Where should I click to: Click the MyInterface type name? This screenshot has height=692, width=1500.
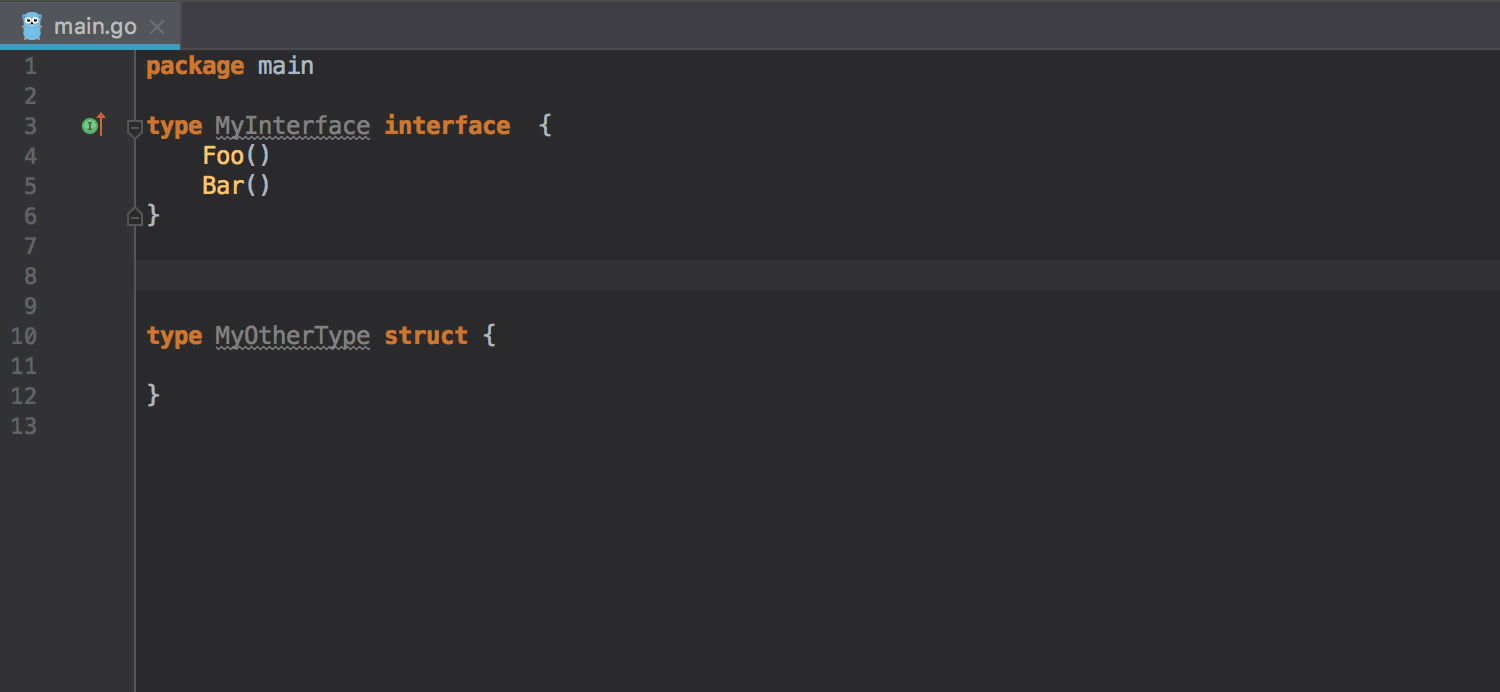pos(292,126)
